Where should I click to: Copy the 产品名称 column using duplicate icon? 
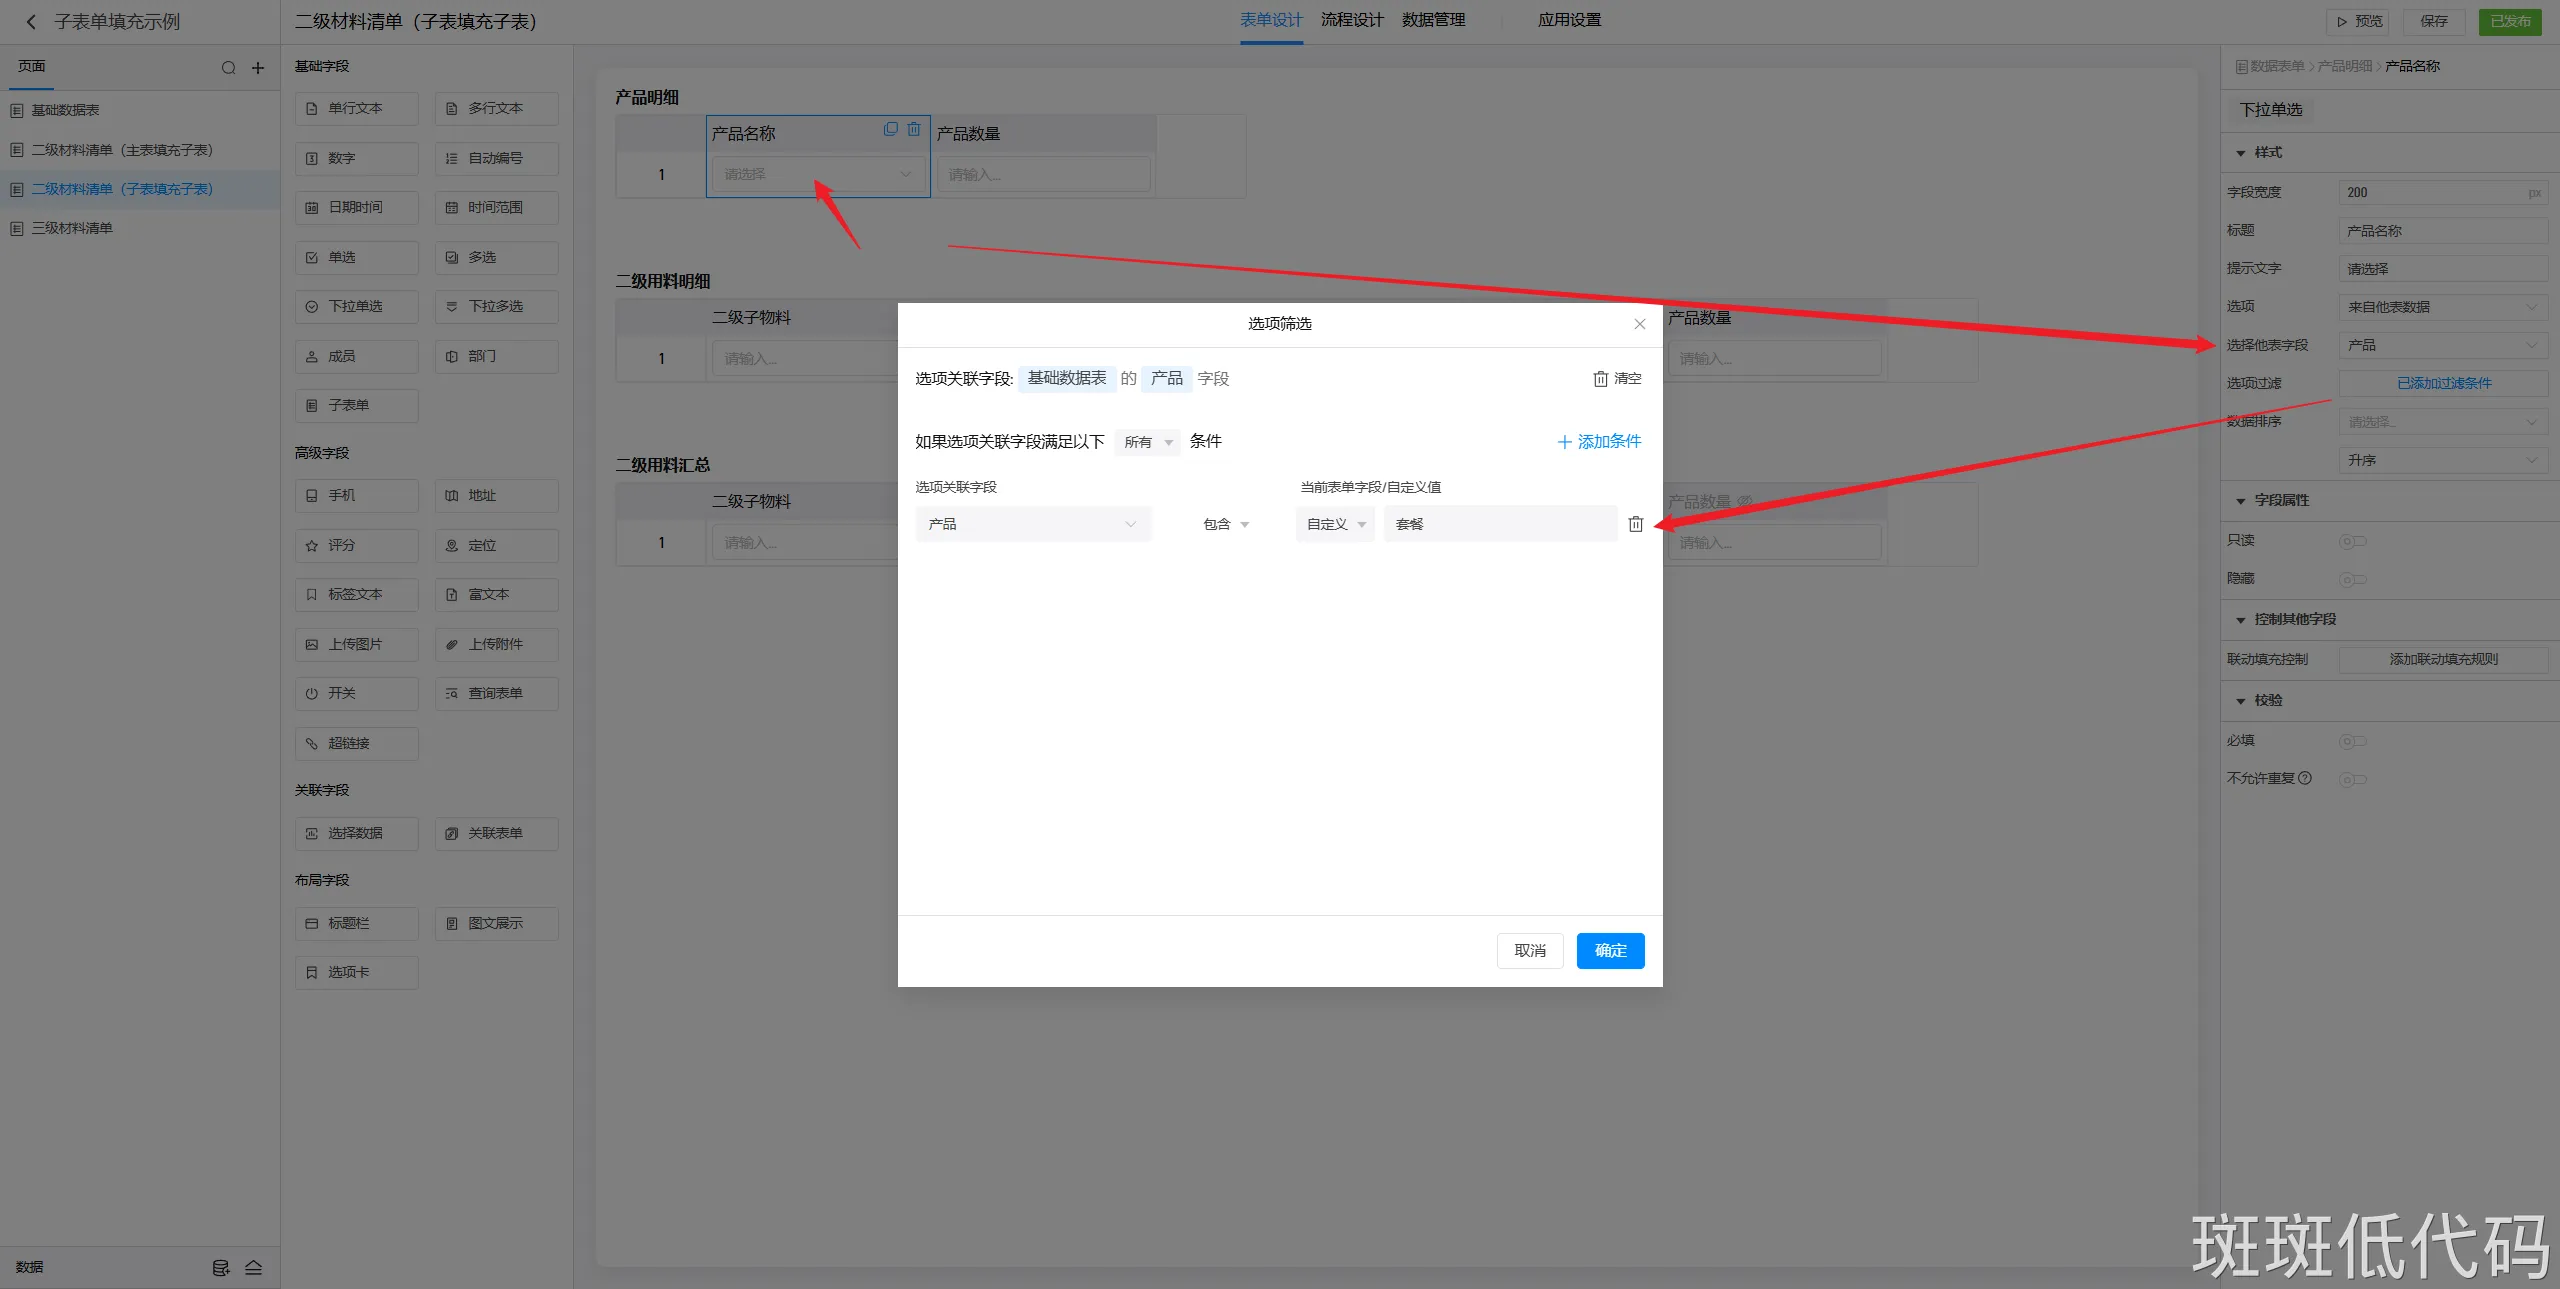(890, 129)
